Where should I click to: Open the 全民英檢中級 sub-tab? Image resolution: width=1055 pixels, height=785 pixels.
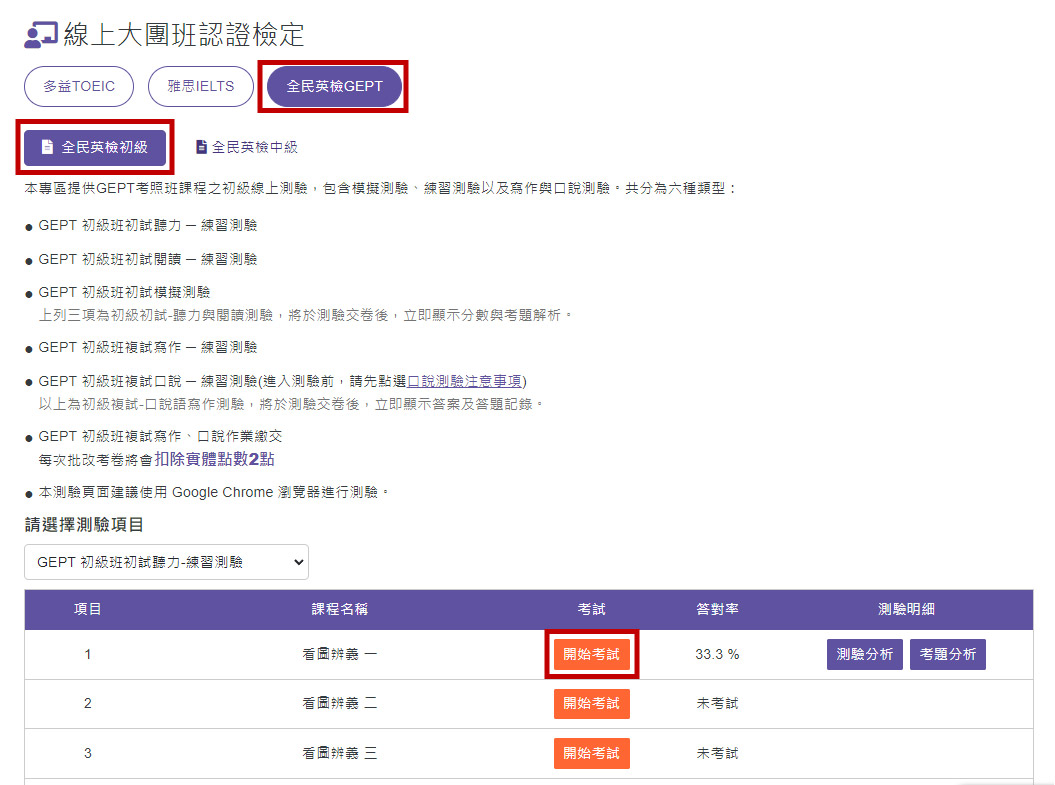tap(247, 147)
